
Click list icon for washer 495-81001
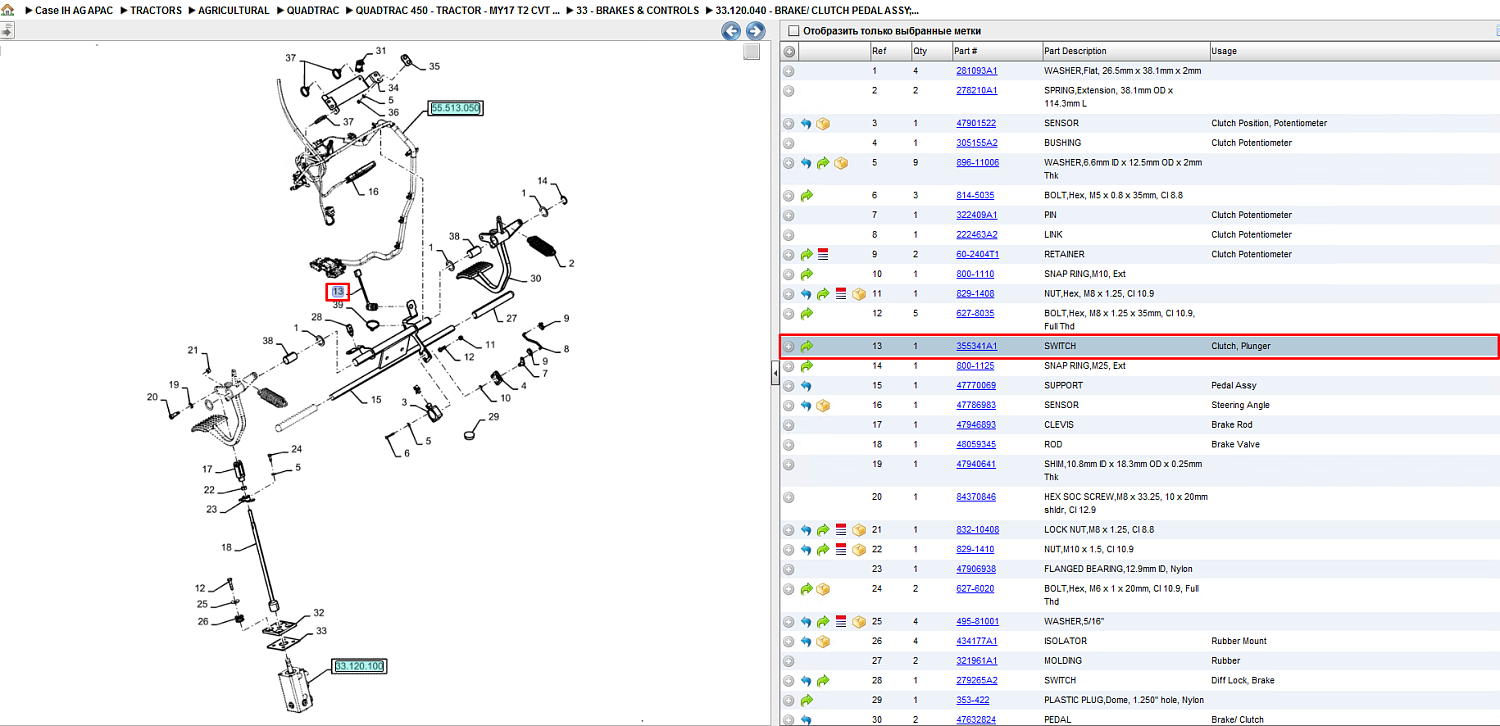coord(841,621)
